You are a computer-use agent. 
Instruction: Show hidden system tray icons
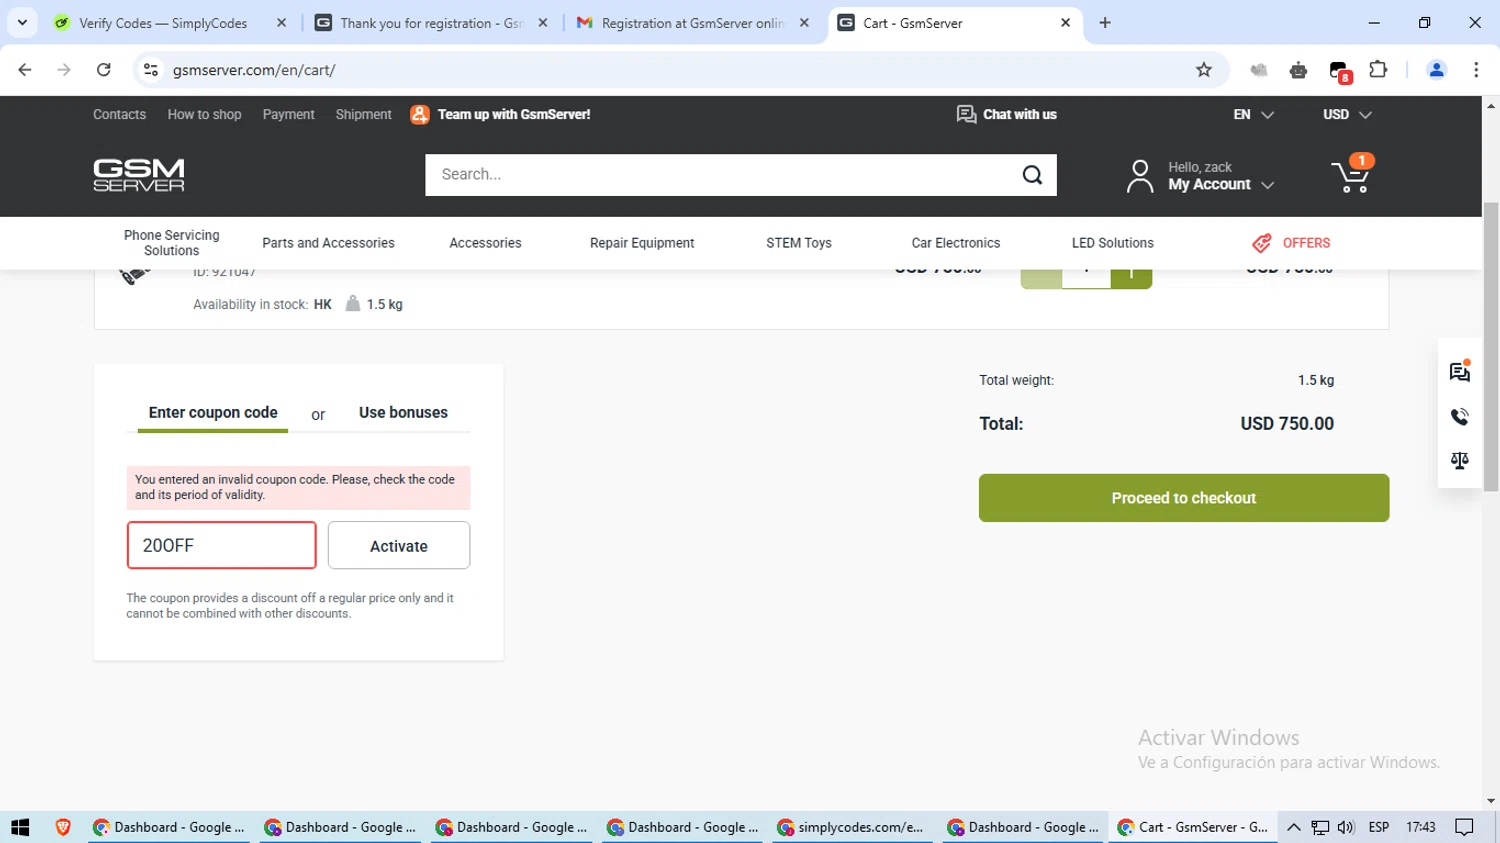coord(1293,827)
